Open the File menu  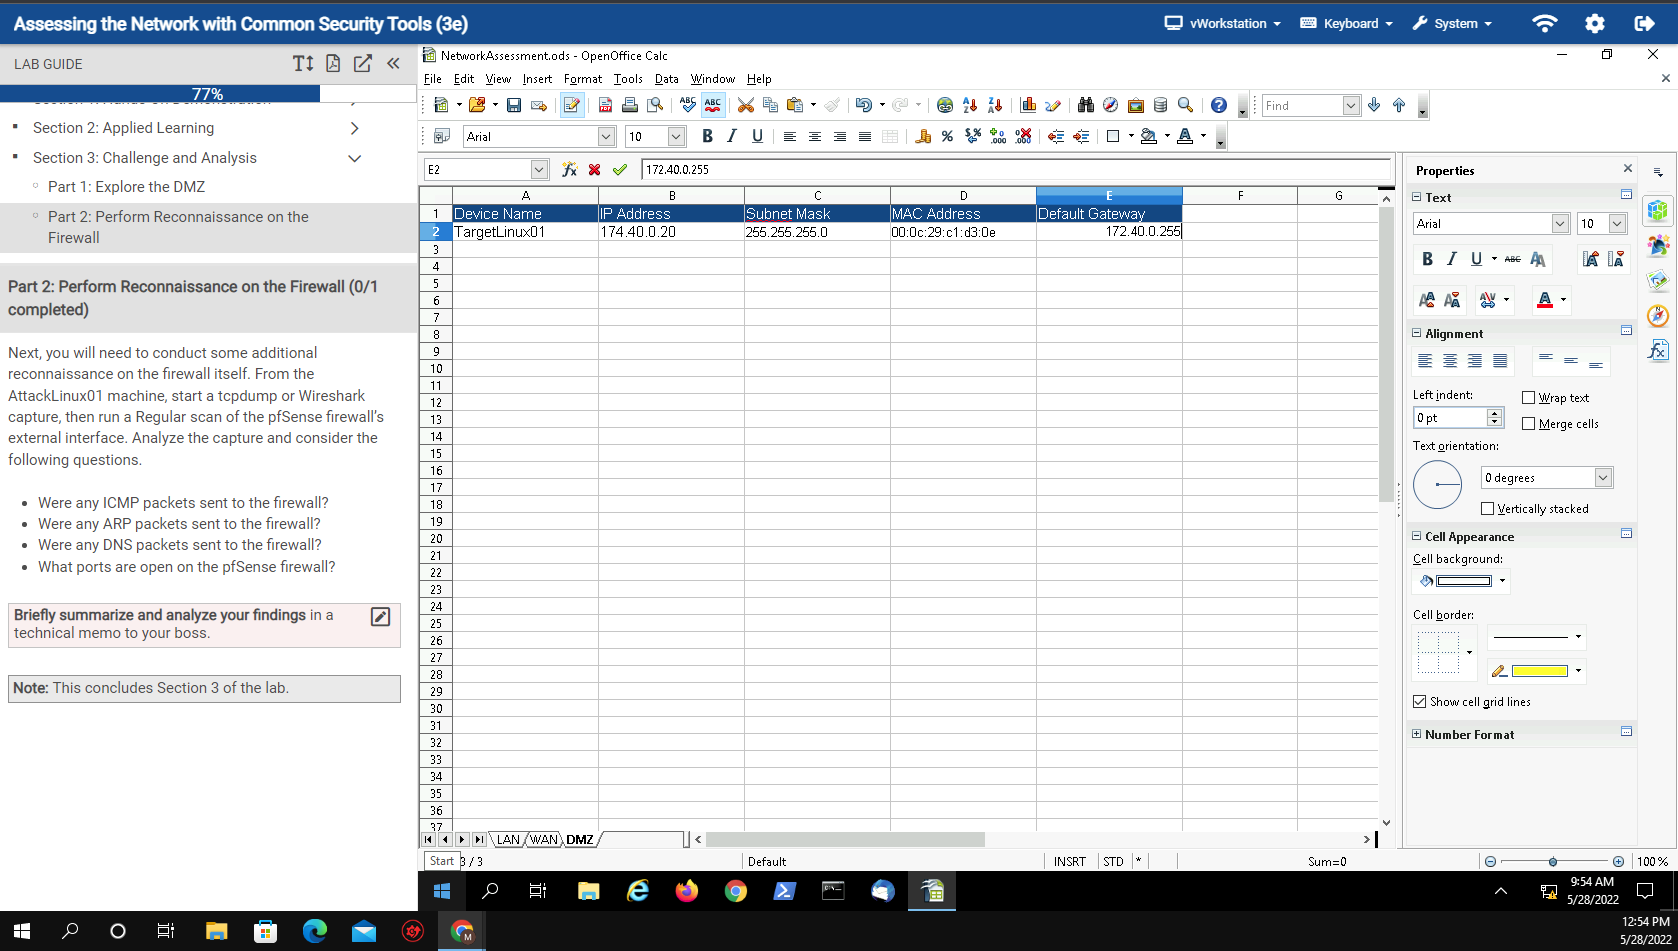[x=432, y=79]
